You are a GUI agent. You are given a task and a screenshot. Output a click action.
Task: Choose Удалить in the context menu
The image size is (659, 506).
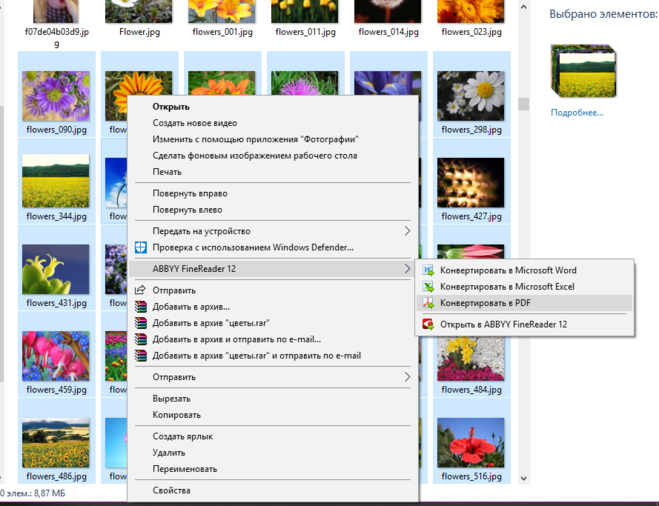coord(169,453)
